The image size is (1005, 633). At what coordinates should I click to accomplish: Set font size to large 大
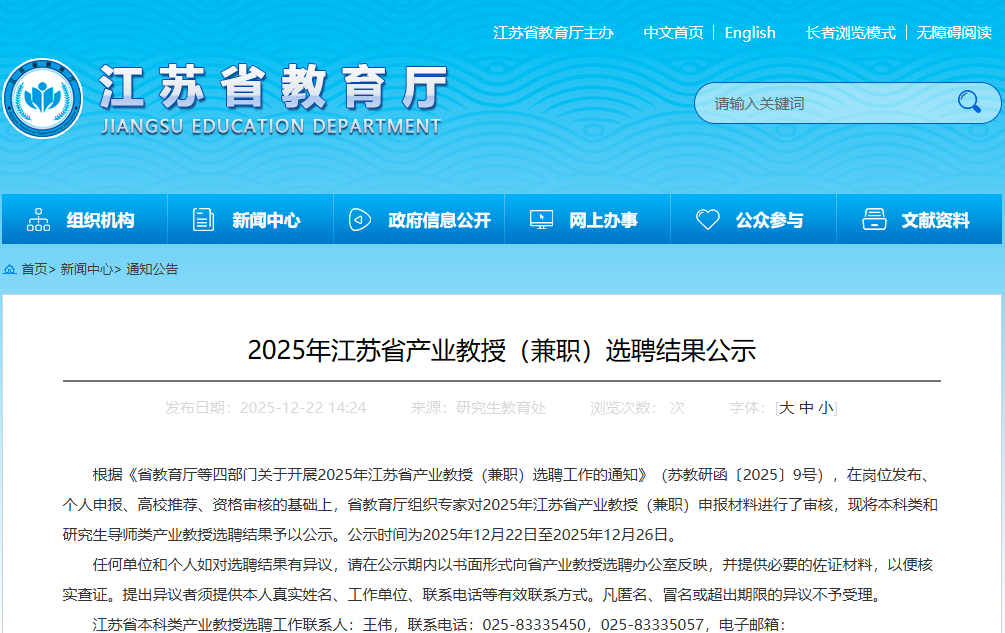(x=787, y=408)
